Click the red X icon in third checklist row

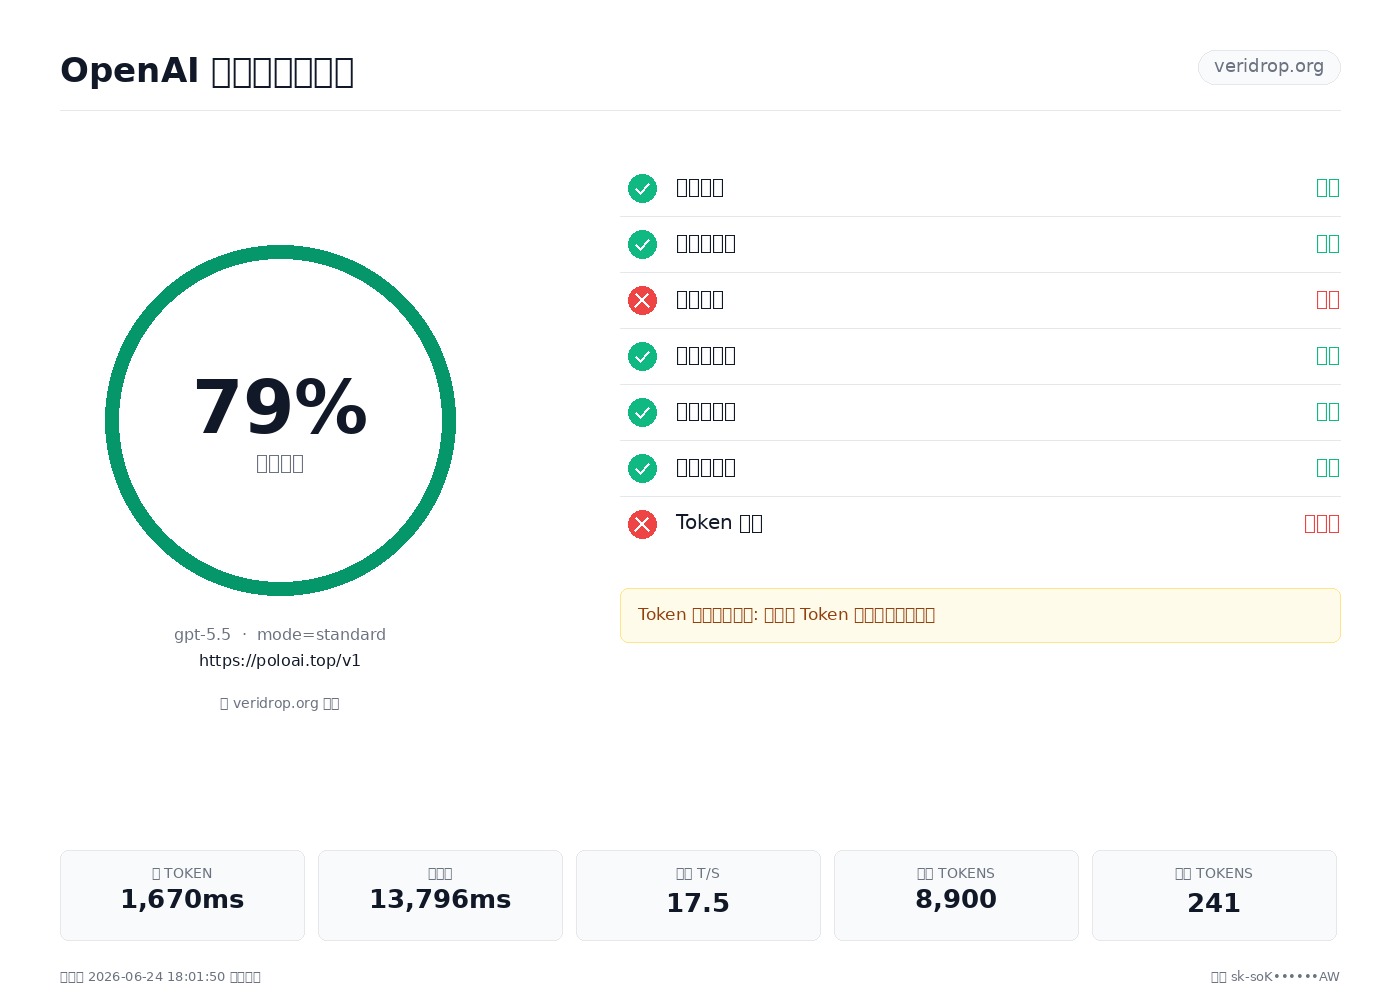click(x=642, y=300)
